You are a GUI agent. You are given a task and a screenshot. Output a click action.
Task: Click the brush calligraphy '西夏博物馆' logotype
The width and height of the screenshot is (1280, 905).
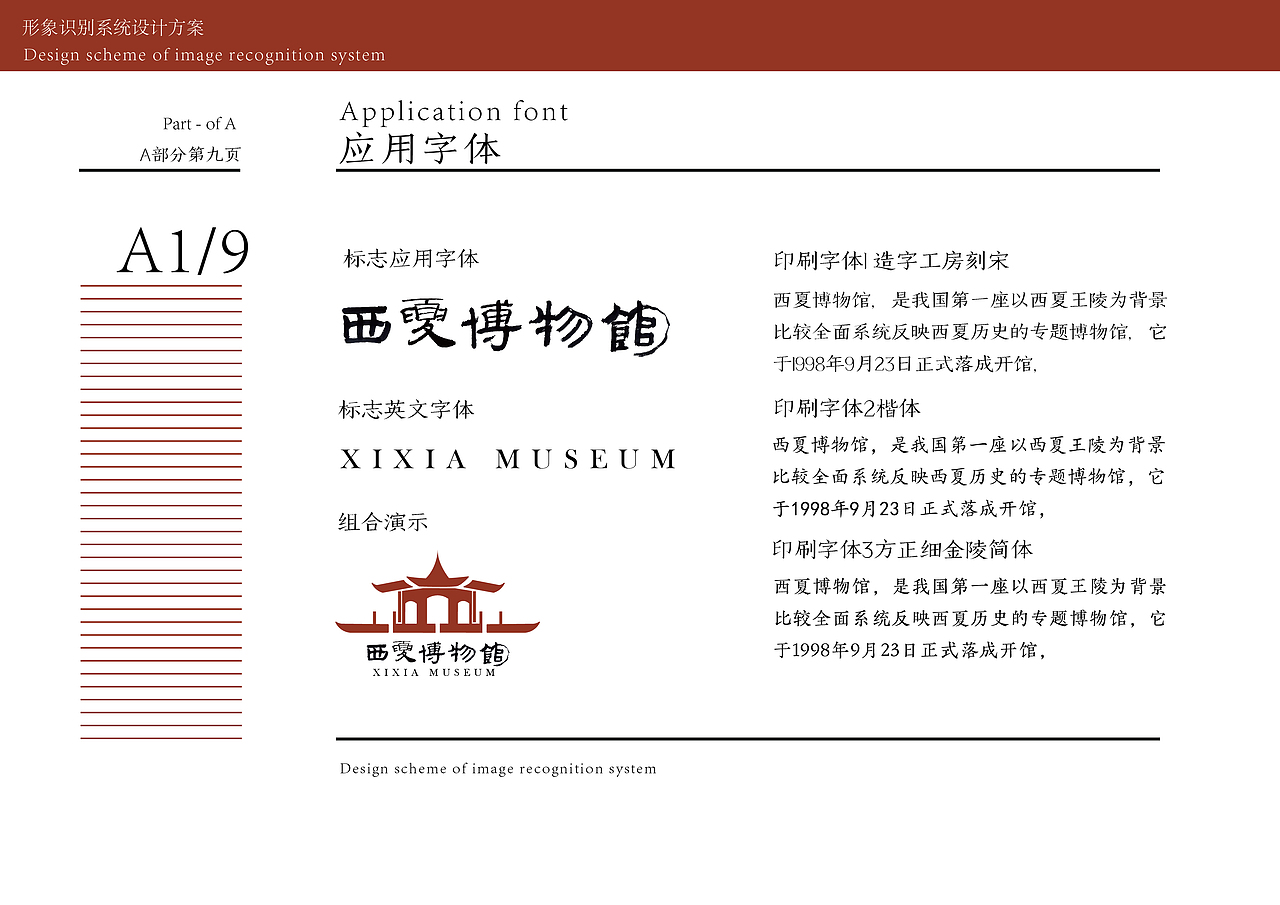(505, 327)
